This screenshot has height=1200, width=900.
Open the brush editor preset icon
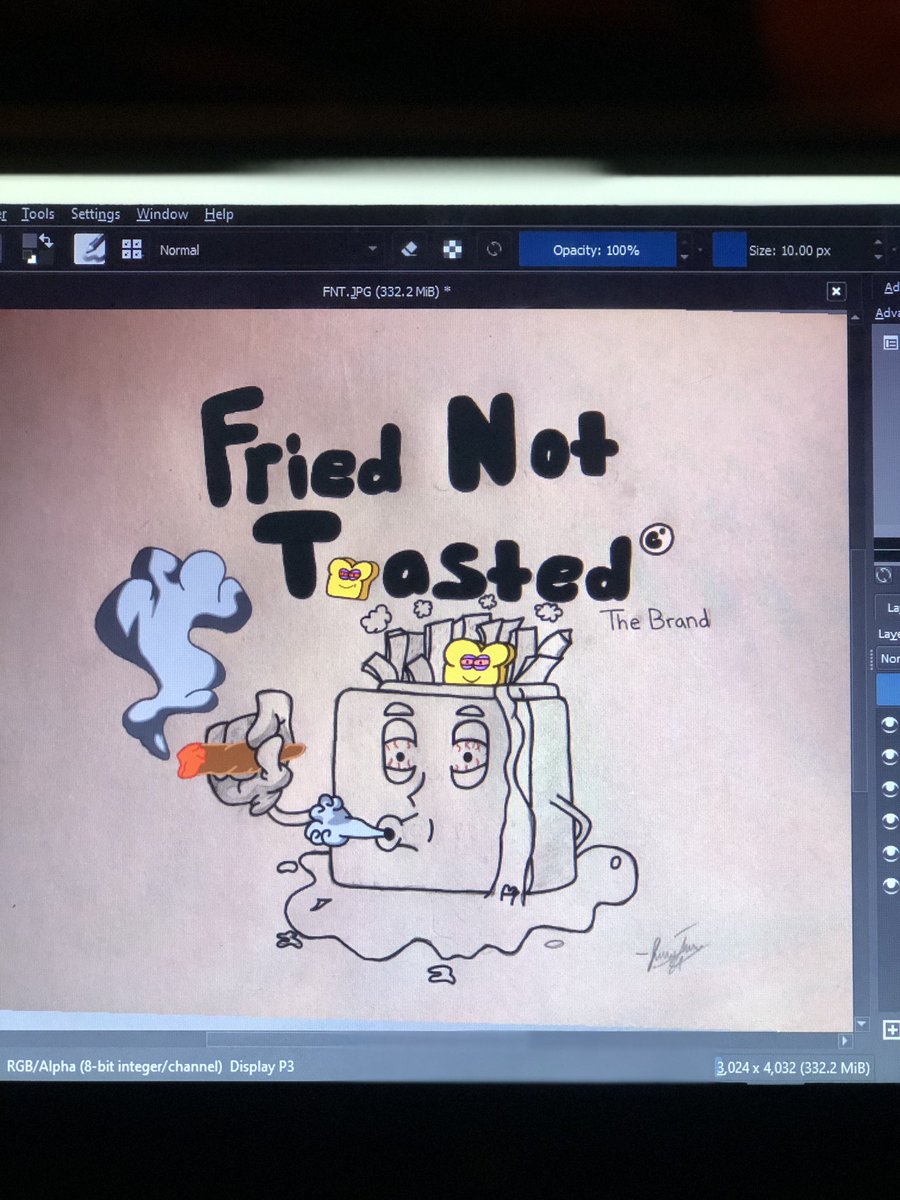tap(90, 249)
